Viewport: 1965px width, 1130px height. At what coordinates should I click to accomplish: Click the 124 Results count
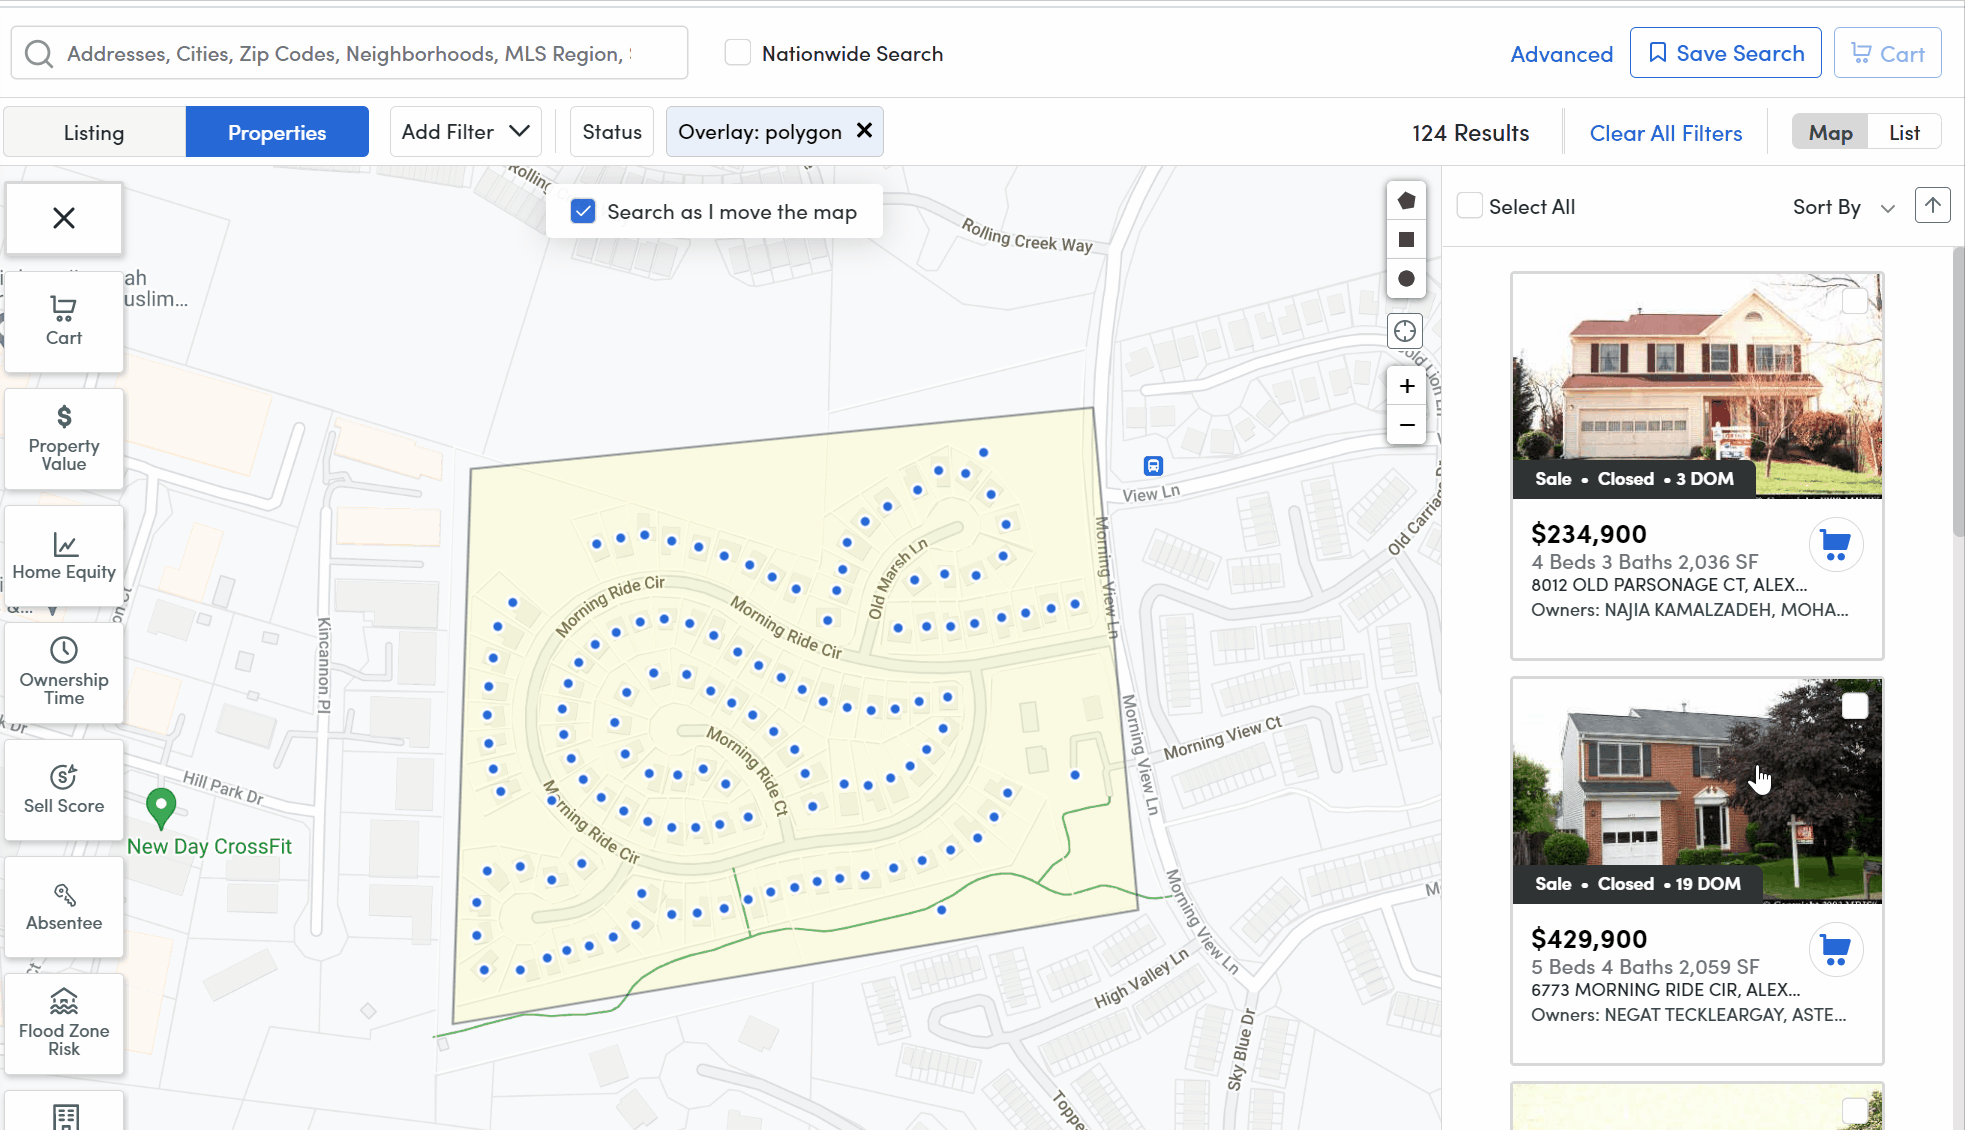click(1470, 133)
